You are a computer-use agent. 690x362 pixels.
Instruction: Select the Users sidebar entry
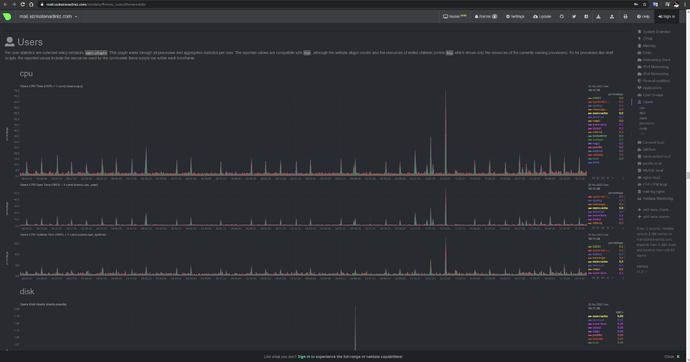tap(646, 102)
